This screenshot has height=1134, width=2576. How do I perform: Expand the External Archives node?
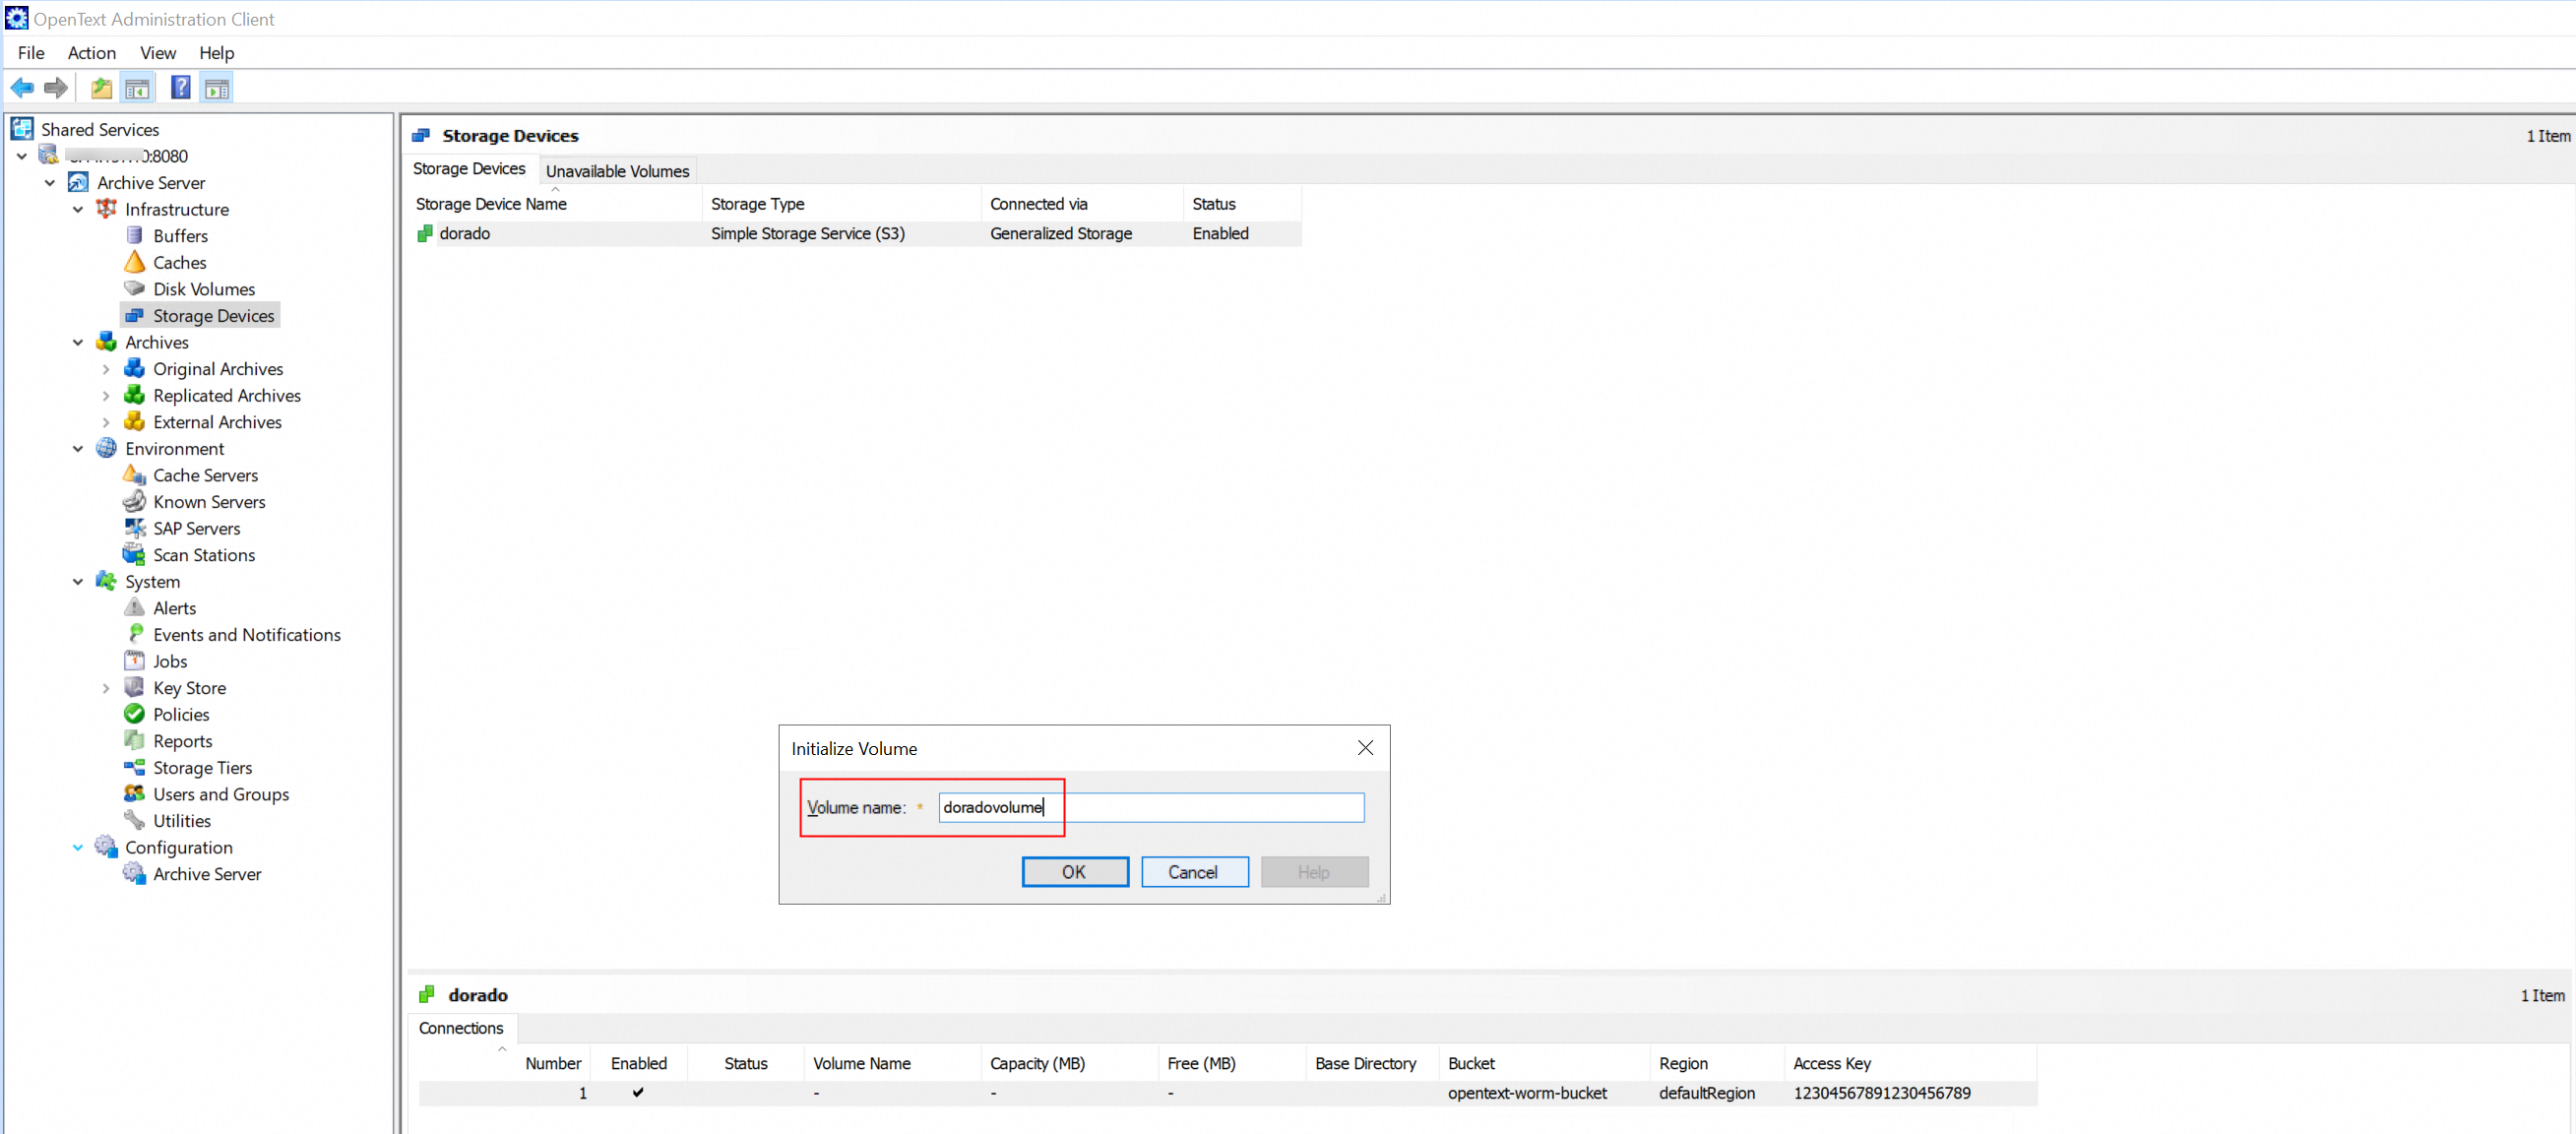[106, 422]
